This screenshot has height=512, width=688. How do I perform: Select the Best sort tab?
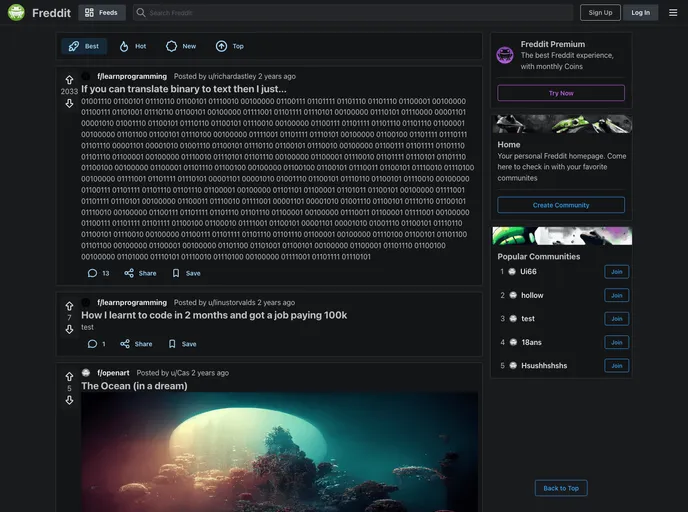84,46
